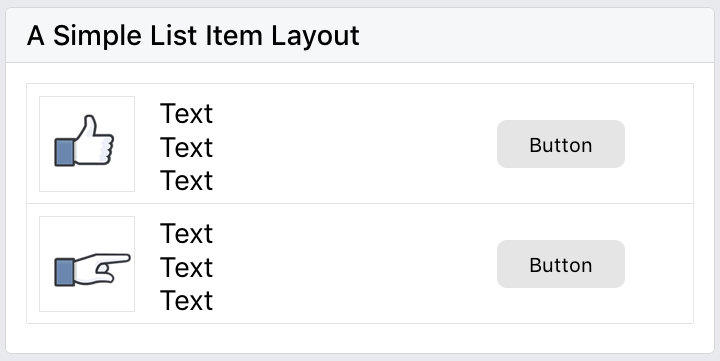This screenshot has height=361, width=720.
Task: Click the Button beside the pointing hand item
Action: (561, 264)
